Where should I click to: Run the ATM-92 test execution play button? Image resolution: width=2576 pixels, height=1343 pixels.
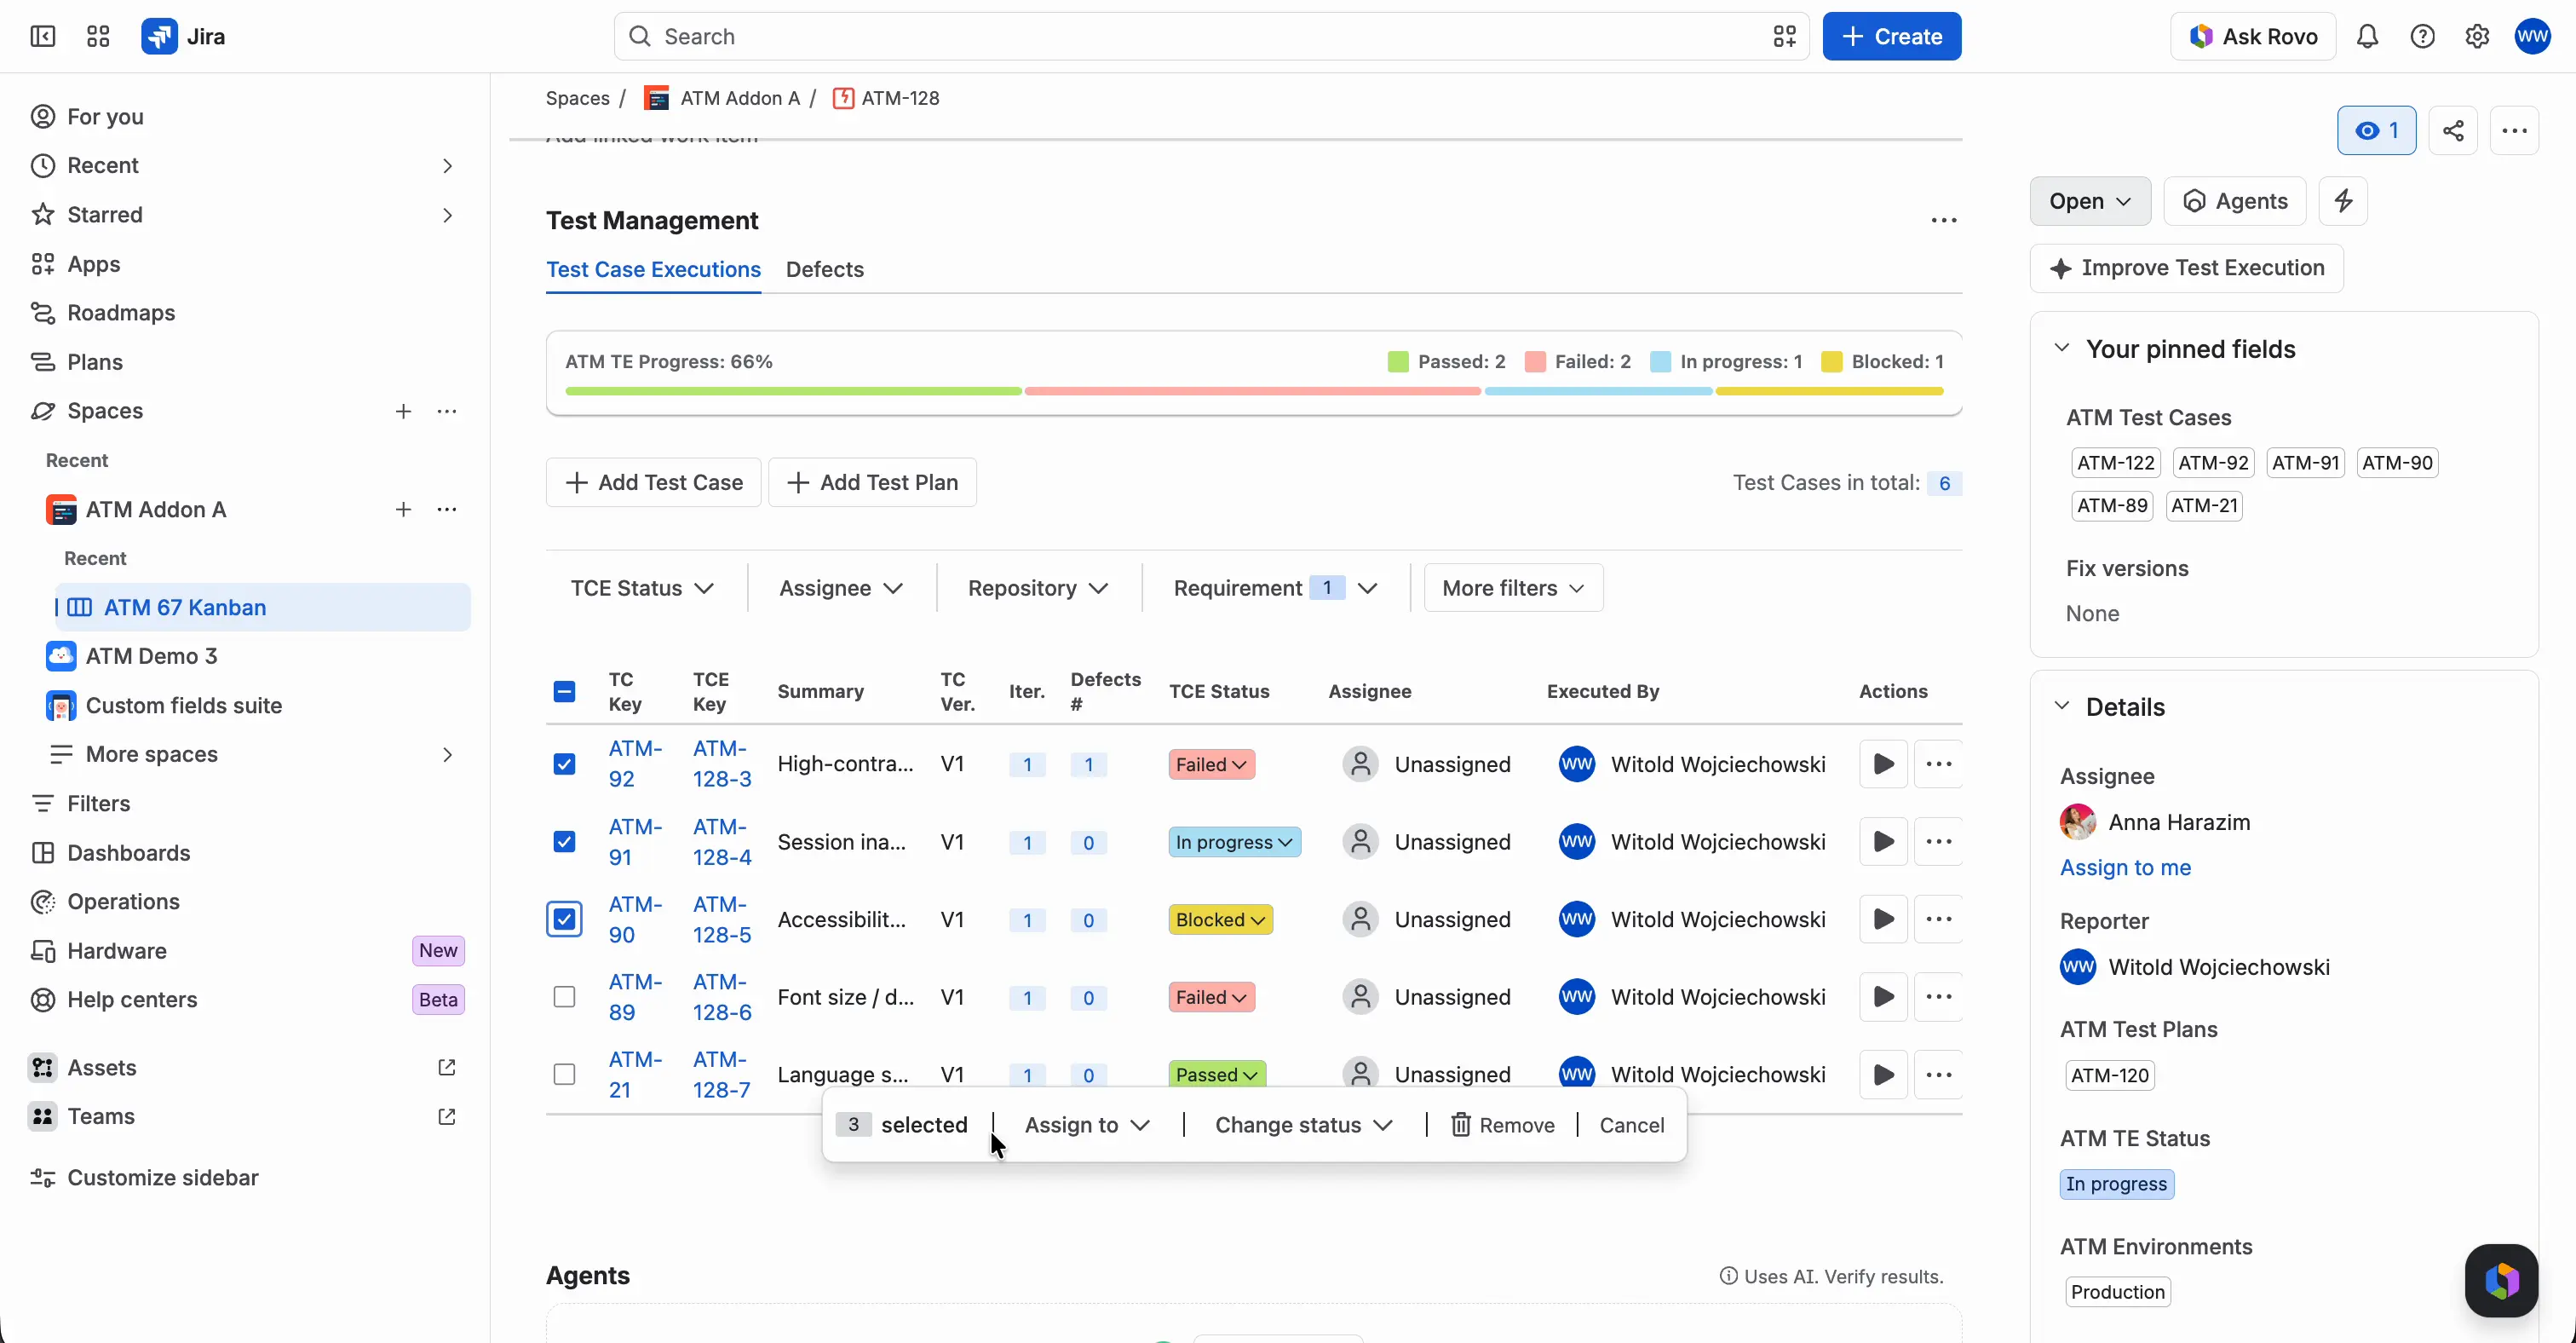pos(1883,764)
